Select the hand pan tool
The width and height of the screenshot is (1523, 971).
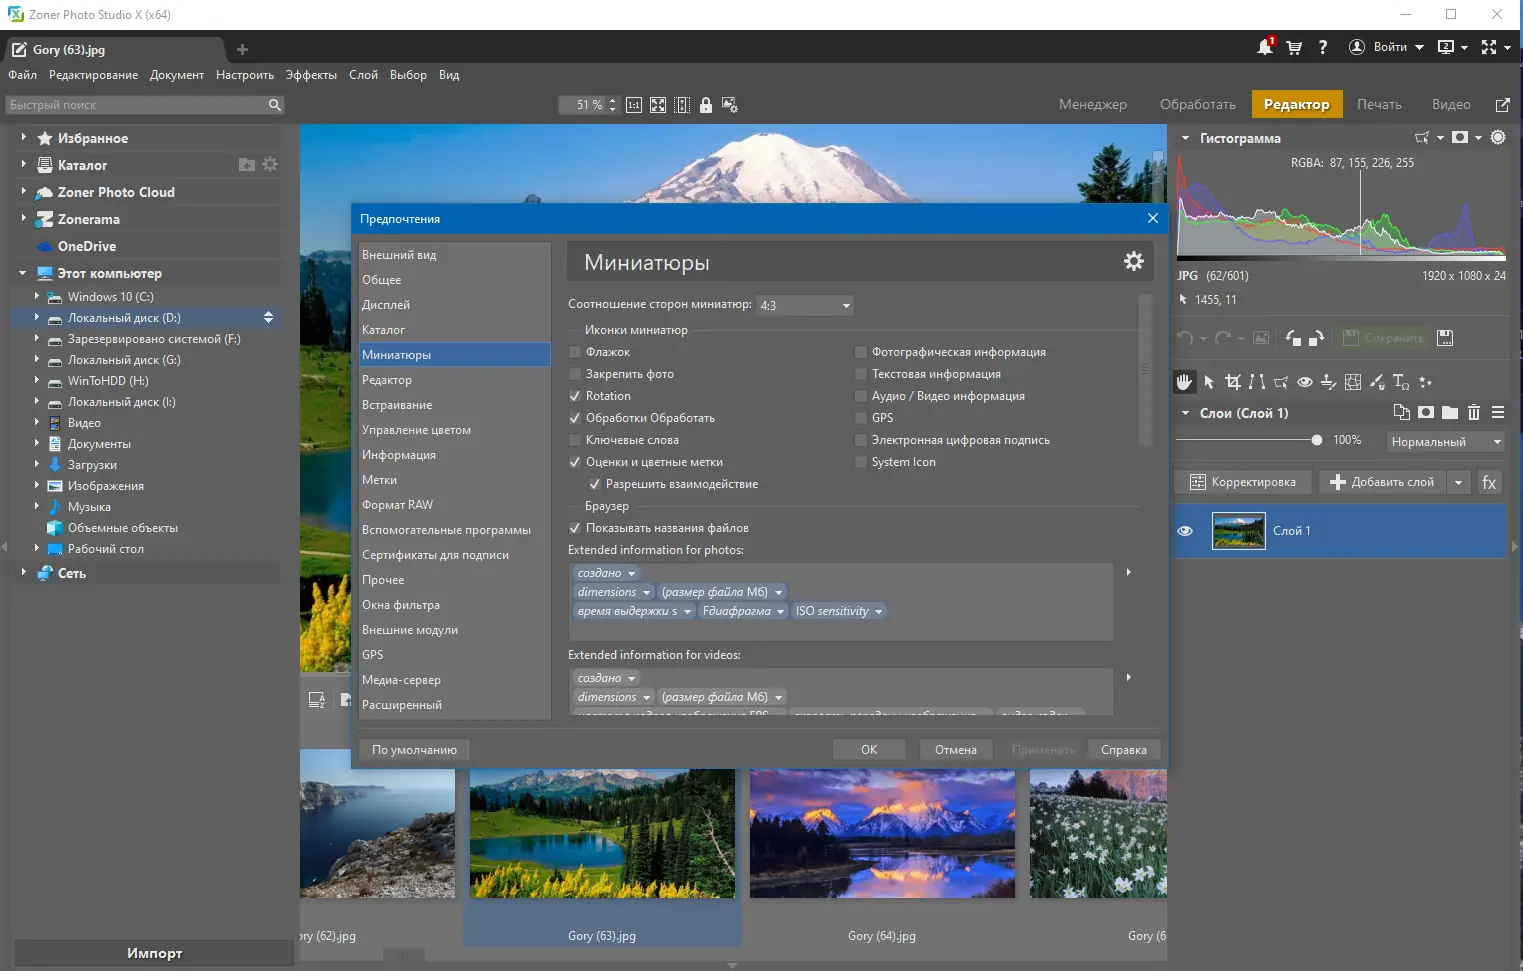point(1184,382)
